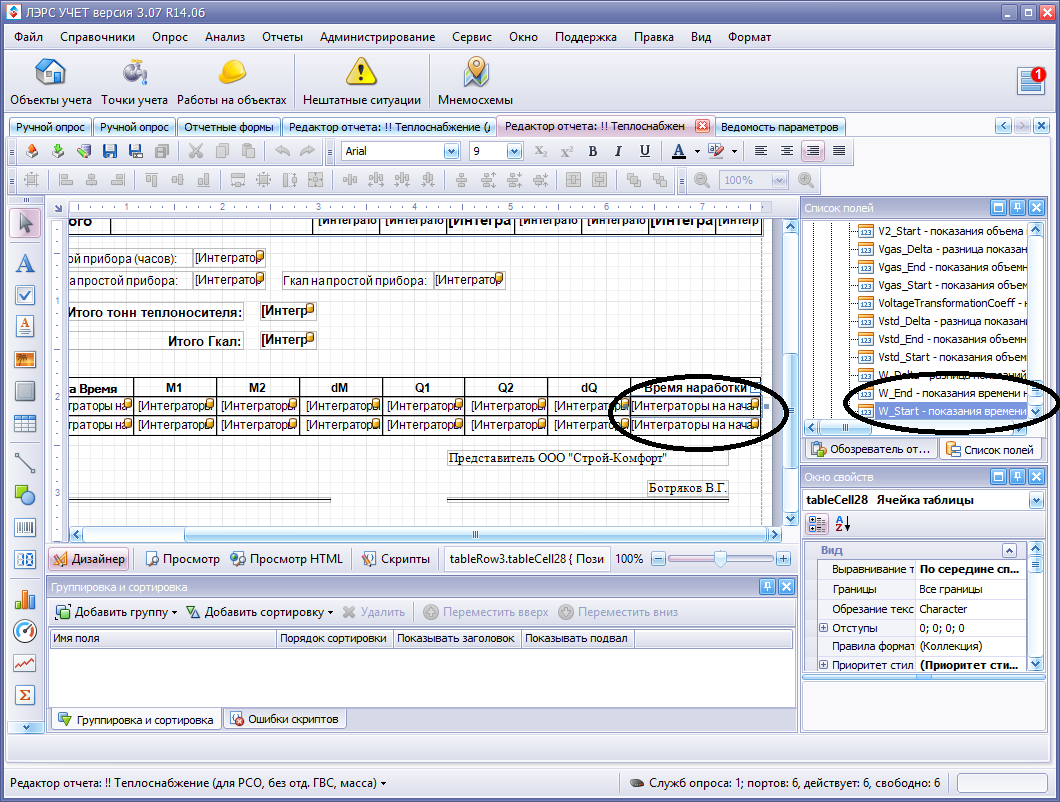Sort properties alphabetically AZ icon
Screen dimensions: 1060x802
click(842, 523)
